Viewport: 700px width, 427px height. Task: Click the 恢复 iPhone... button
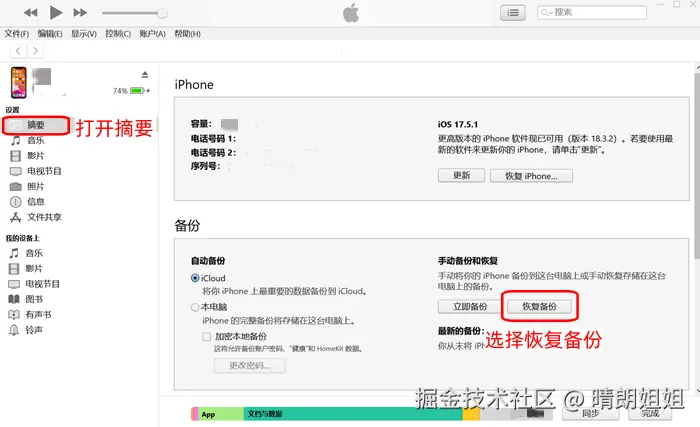click(x=531, y=176)
